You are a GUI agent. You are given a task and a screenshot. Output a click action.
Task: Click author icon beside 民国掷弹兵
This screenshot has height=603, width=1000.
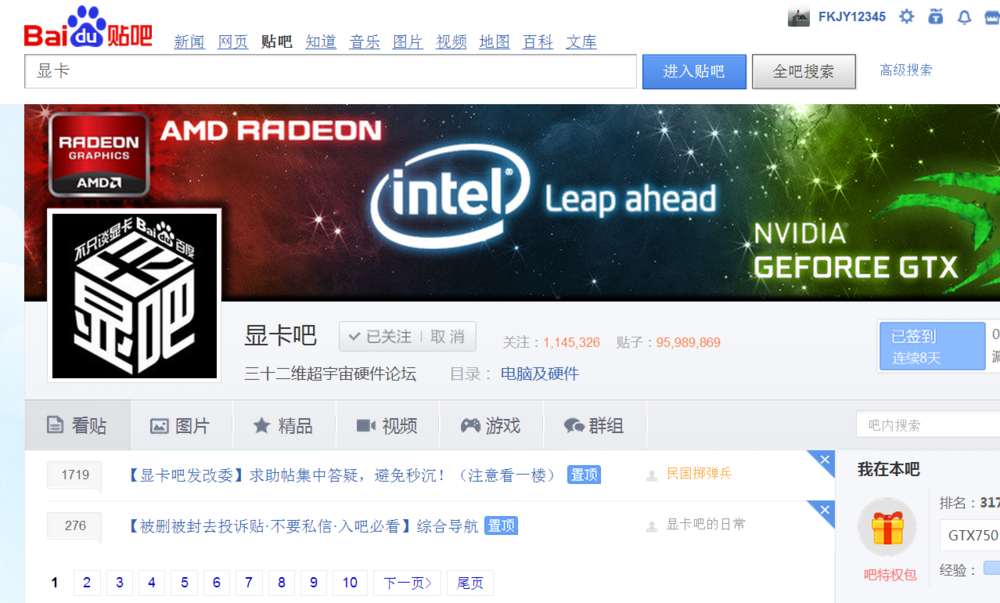click(652, 476)
